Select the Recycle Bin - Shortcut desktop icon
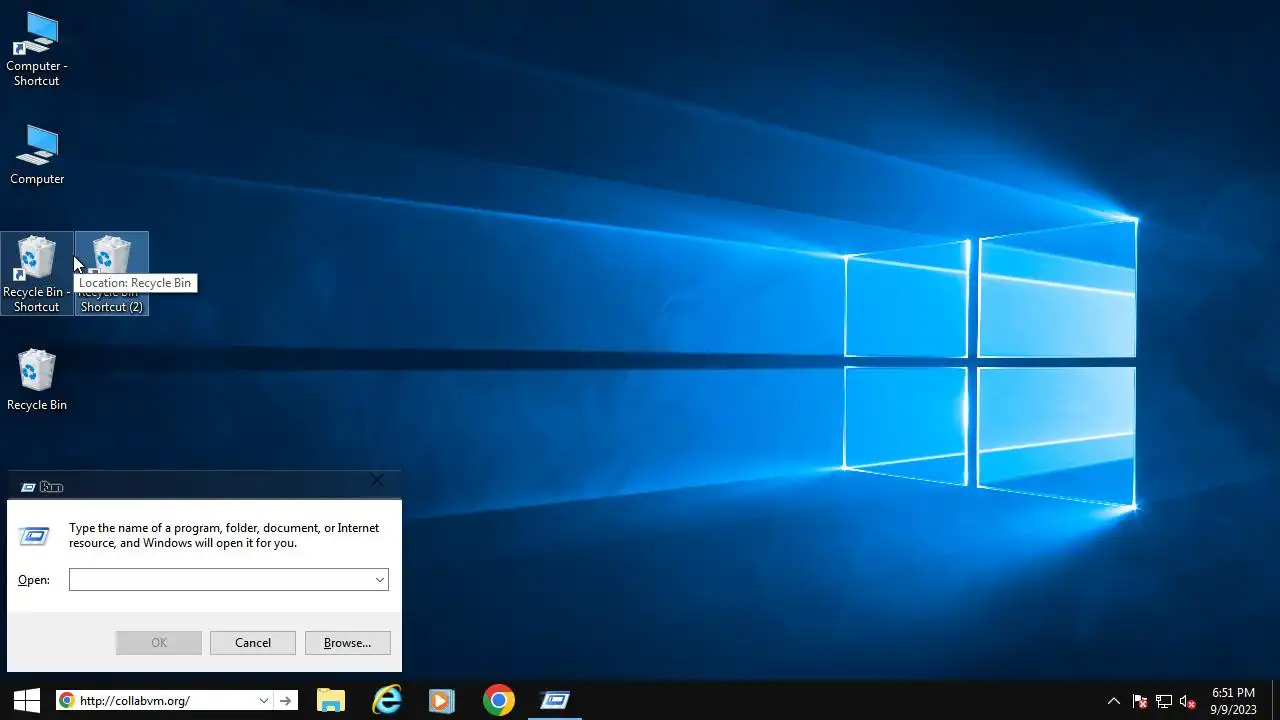This screenshot has height=720, width=1280. click(x=37, y=273)
